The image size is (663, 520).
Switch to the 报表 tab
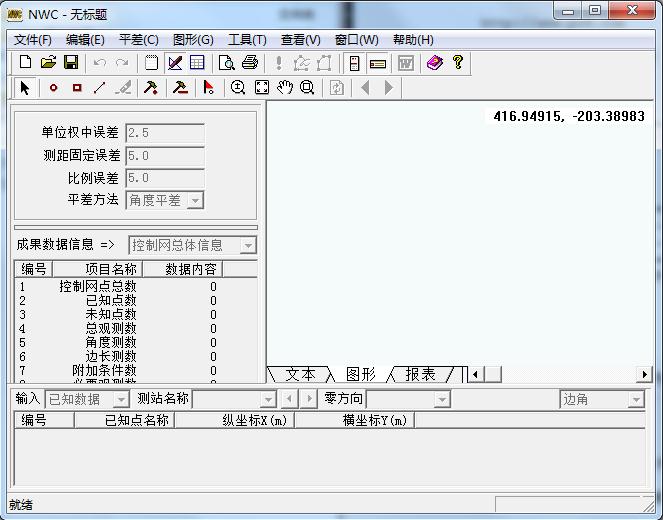pos(420,374)
